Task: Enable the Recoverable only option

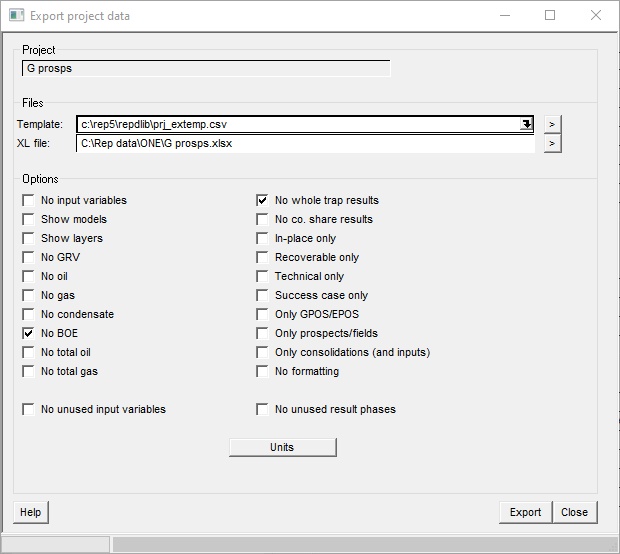Action: pyautogui.click(x=263, y=257)
